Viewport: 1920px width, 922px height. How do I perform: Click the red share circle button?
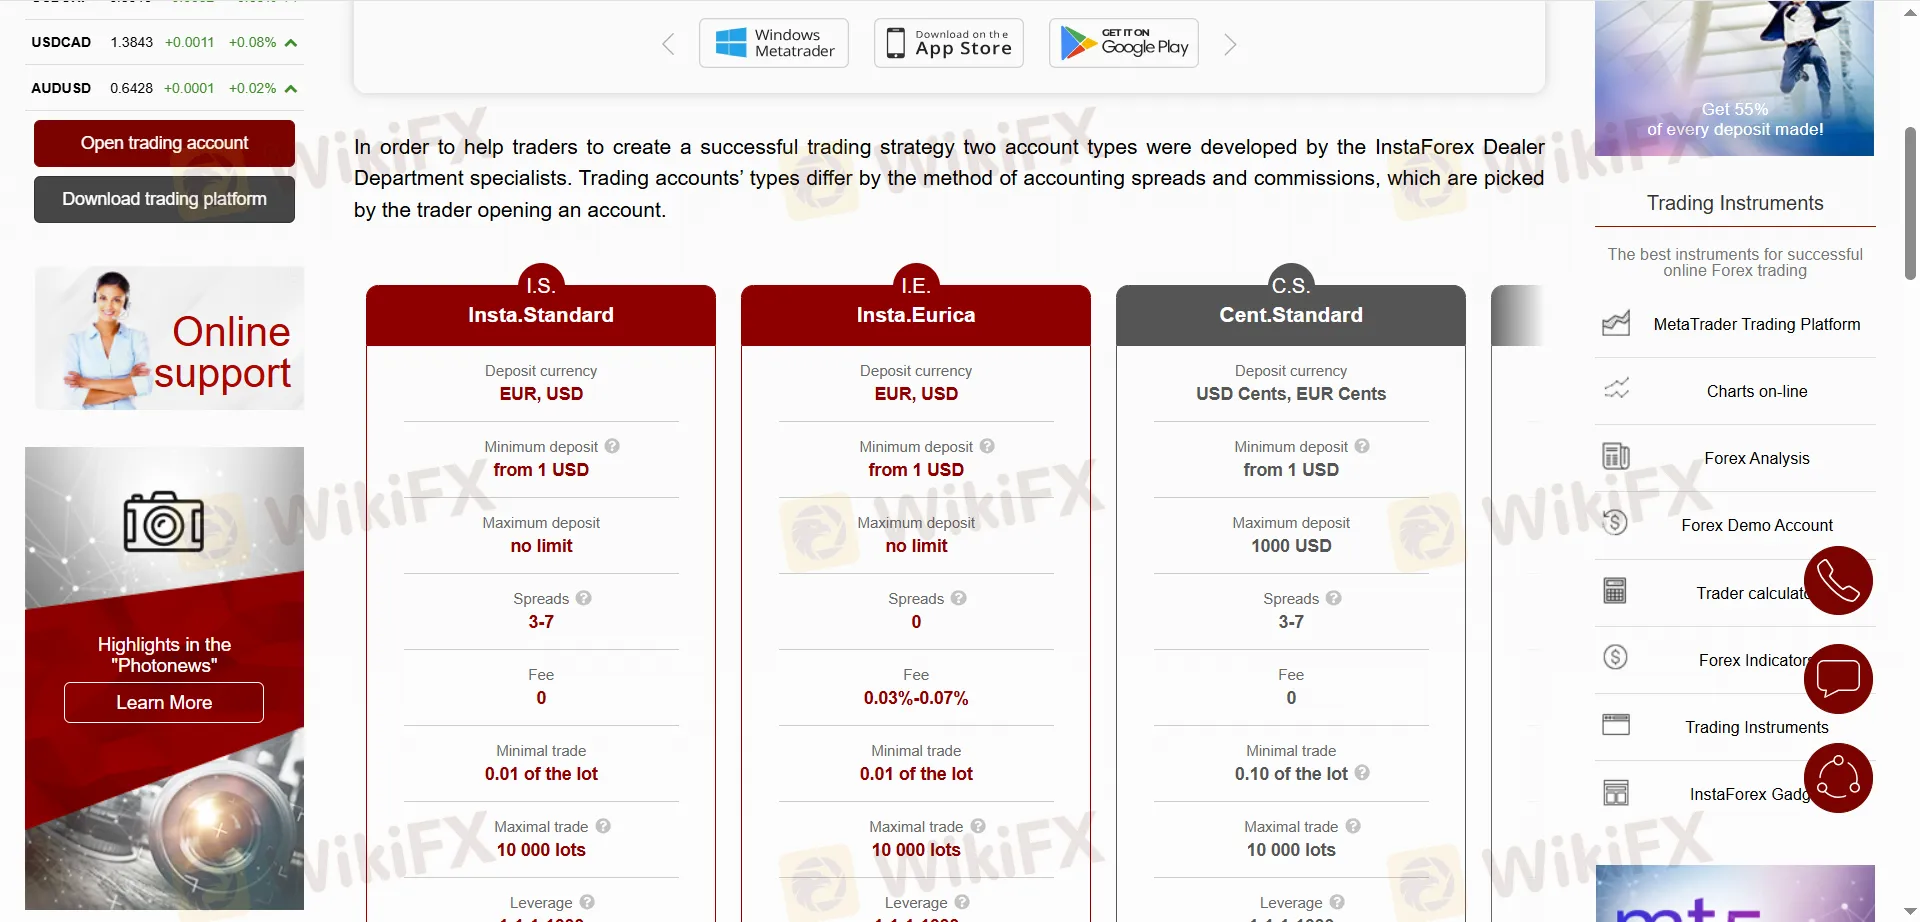pyautogui.click(x=1838, y=778)
